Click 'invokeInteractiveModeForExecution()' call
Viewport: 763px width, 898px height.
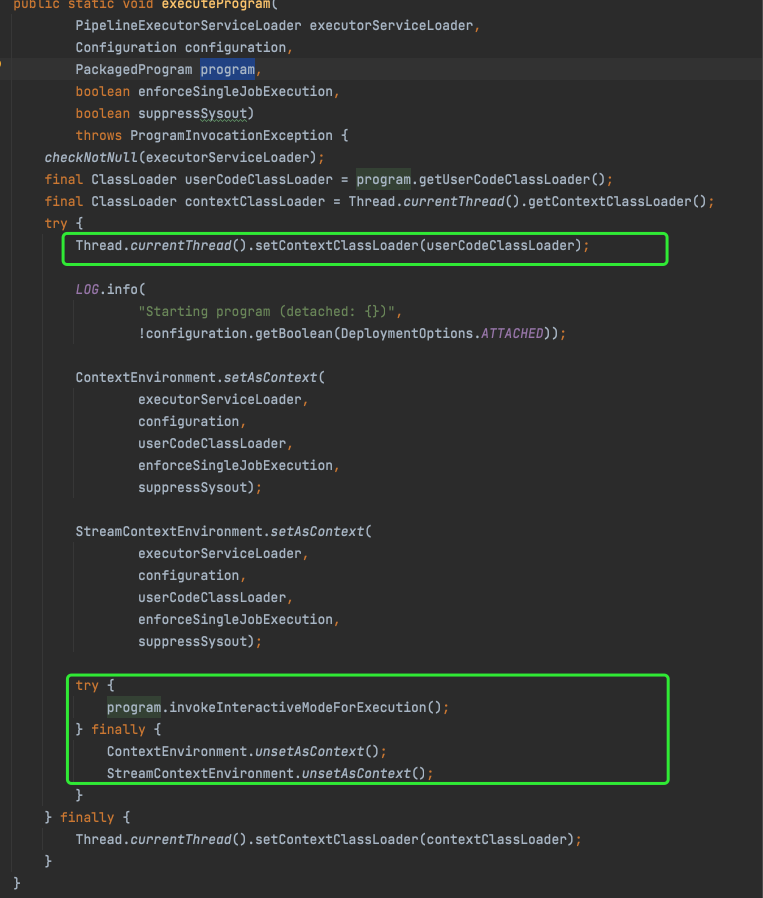click(305, 708)
